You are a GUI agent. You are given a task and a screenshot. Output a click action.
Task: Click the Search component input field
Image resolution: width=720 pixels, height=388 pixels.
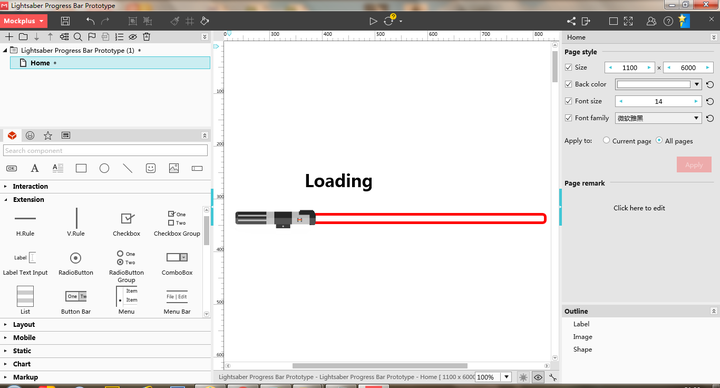pos(105,151)
